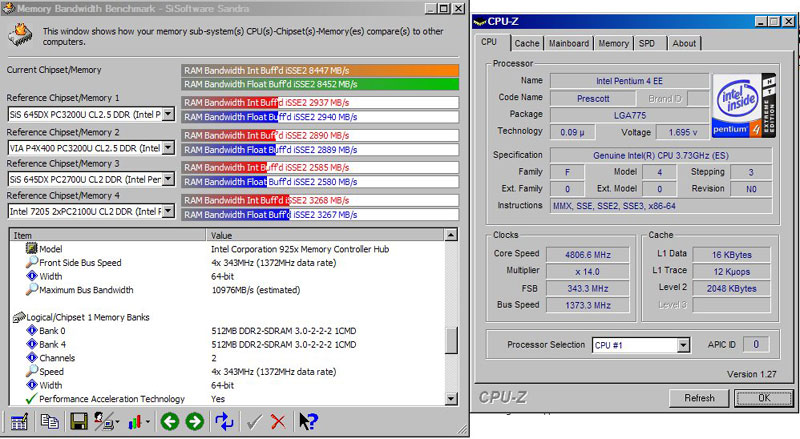Click the red X cancel icon

pyautogui.click(x=278, y=422)
